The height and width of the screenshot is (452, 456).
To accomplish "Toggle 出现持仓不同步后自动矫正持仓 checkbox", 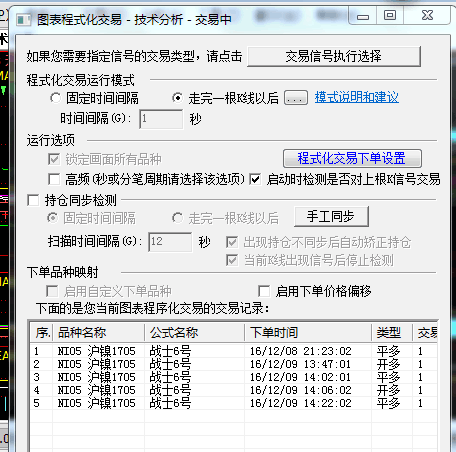I will point(232,242).
